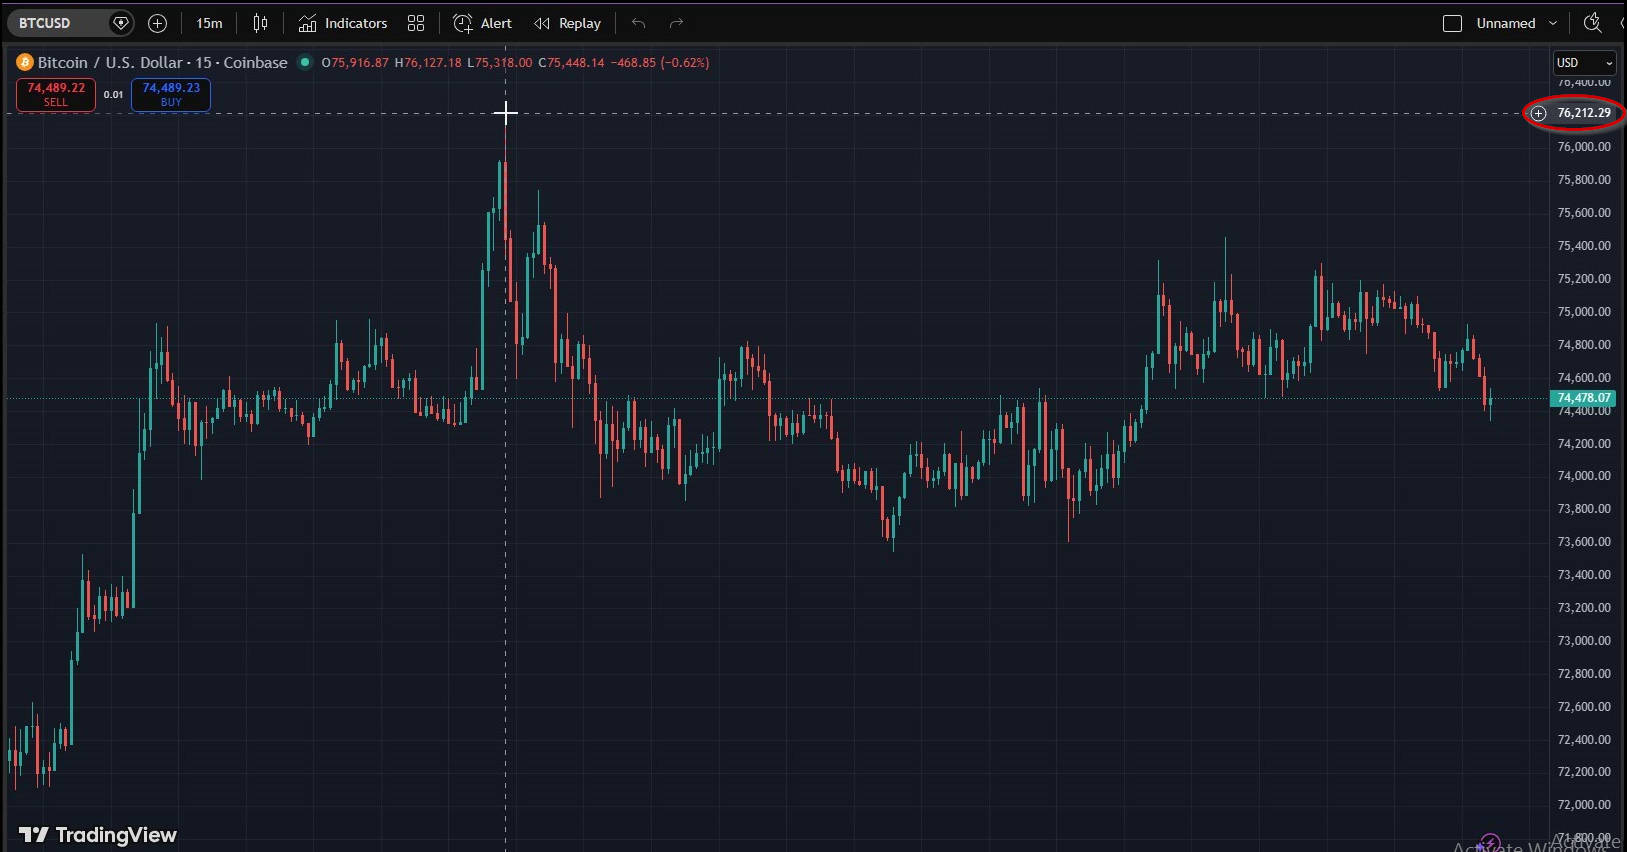The width and height of the screenshot is (1627, 852).
Task: Click the redo arrow icon
Action: tap(676, 23)
